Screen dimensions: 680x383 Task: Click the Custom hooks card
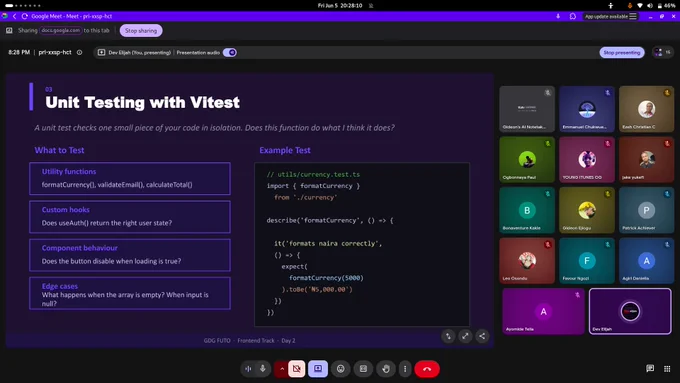coord(130,216)
